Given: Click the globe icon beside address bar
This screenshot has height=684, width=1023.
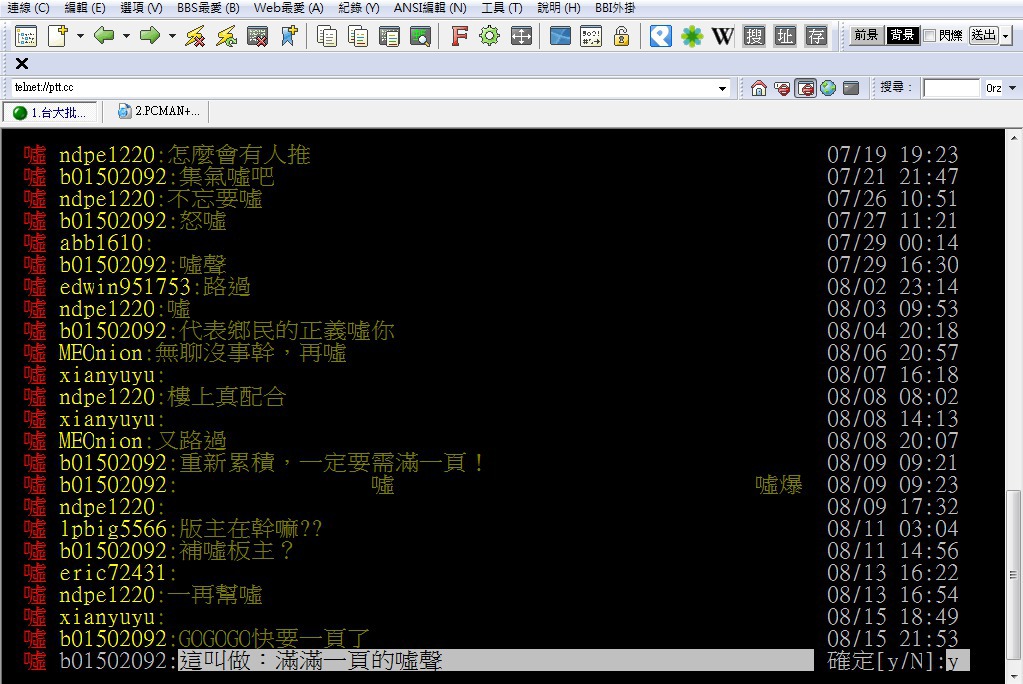Looking at the screenshot, I should (828, 87).
